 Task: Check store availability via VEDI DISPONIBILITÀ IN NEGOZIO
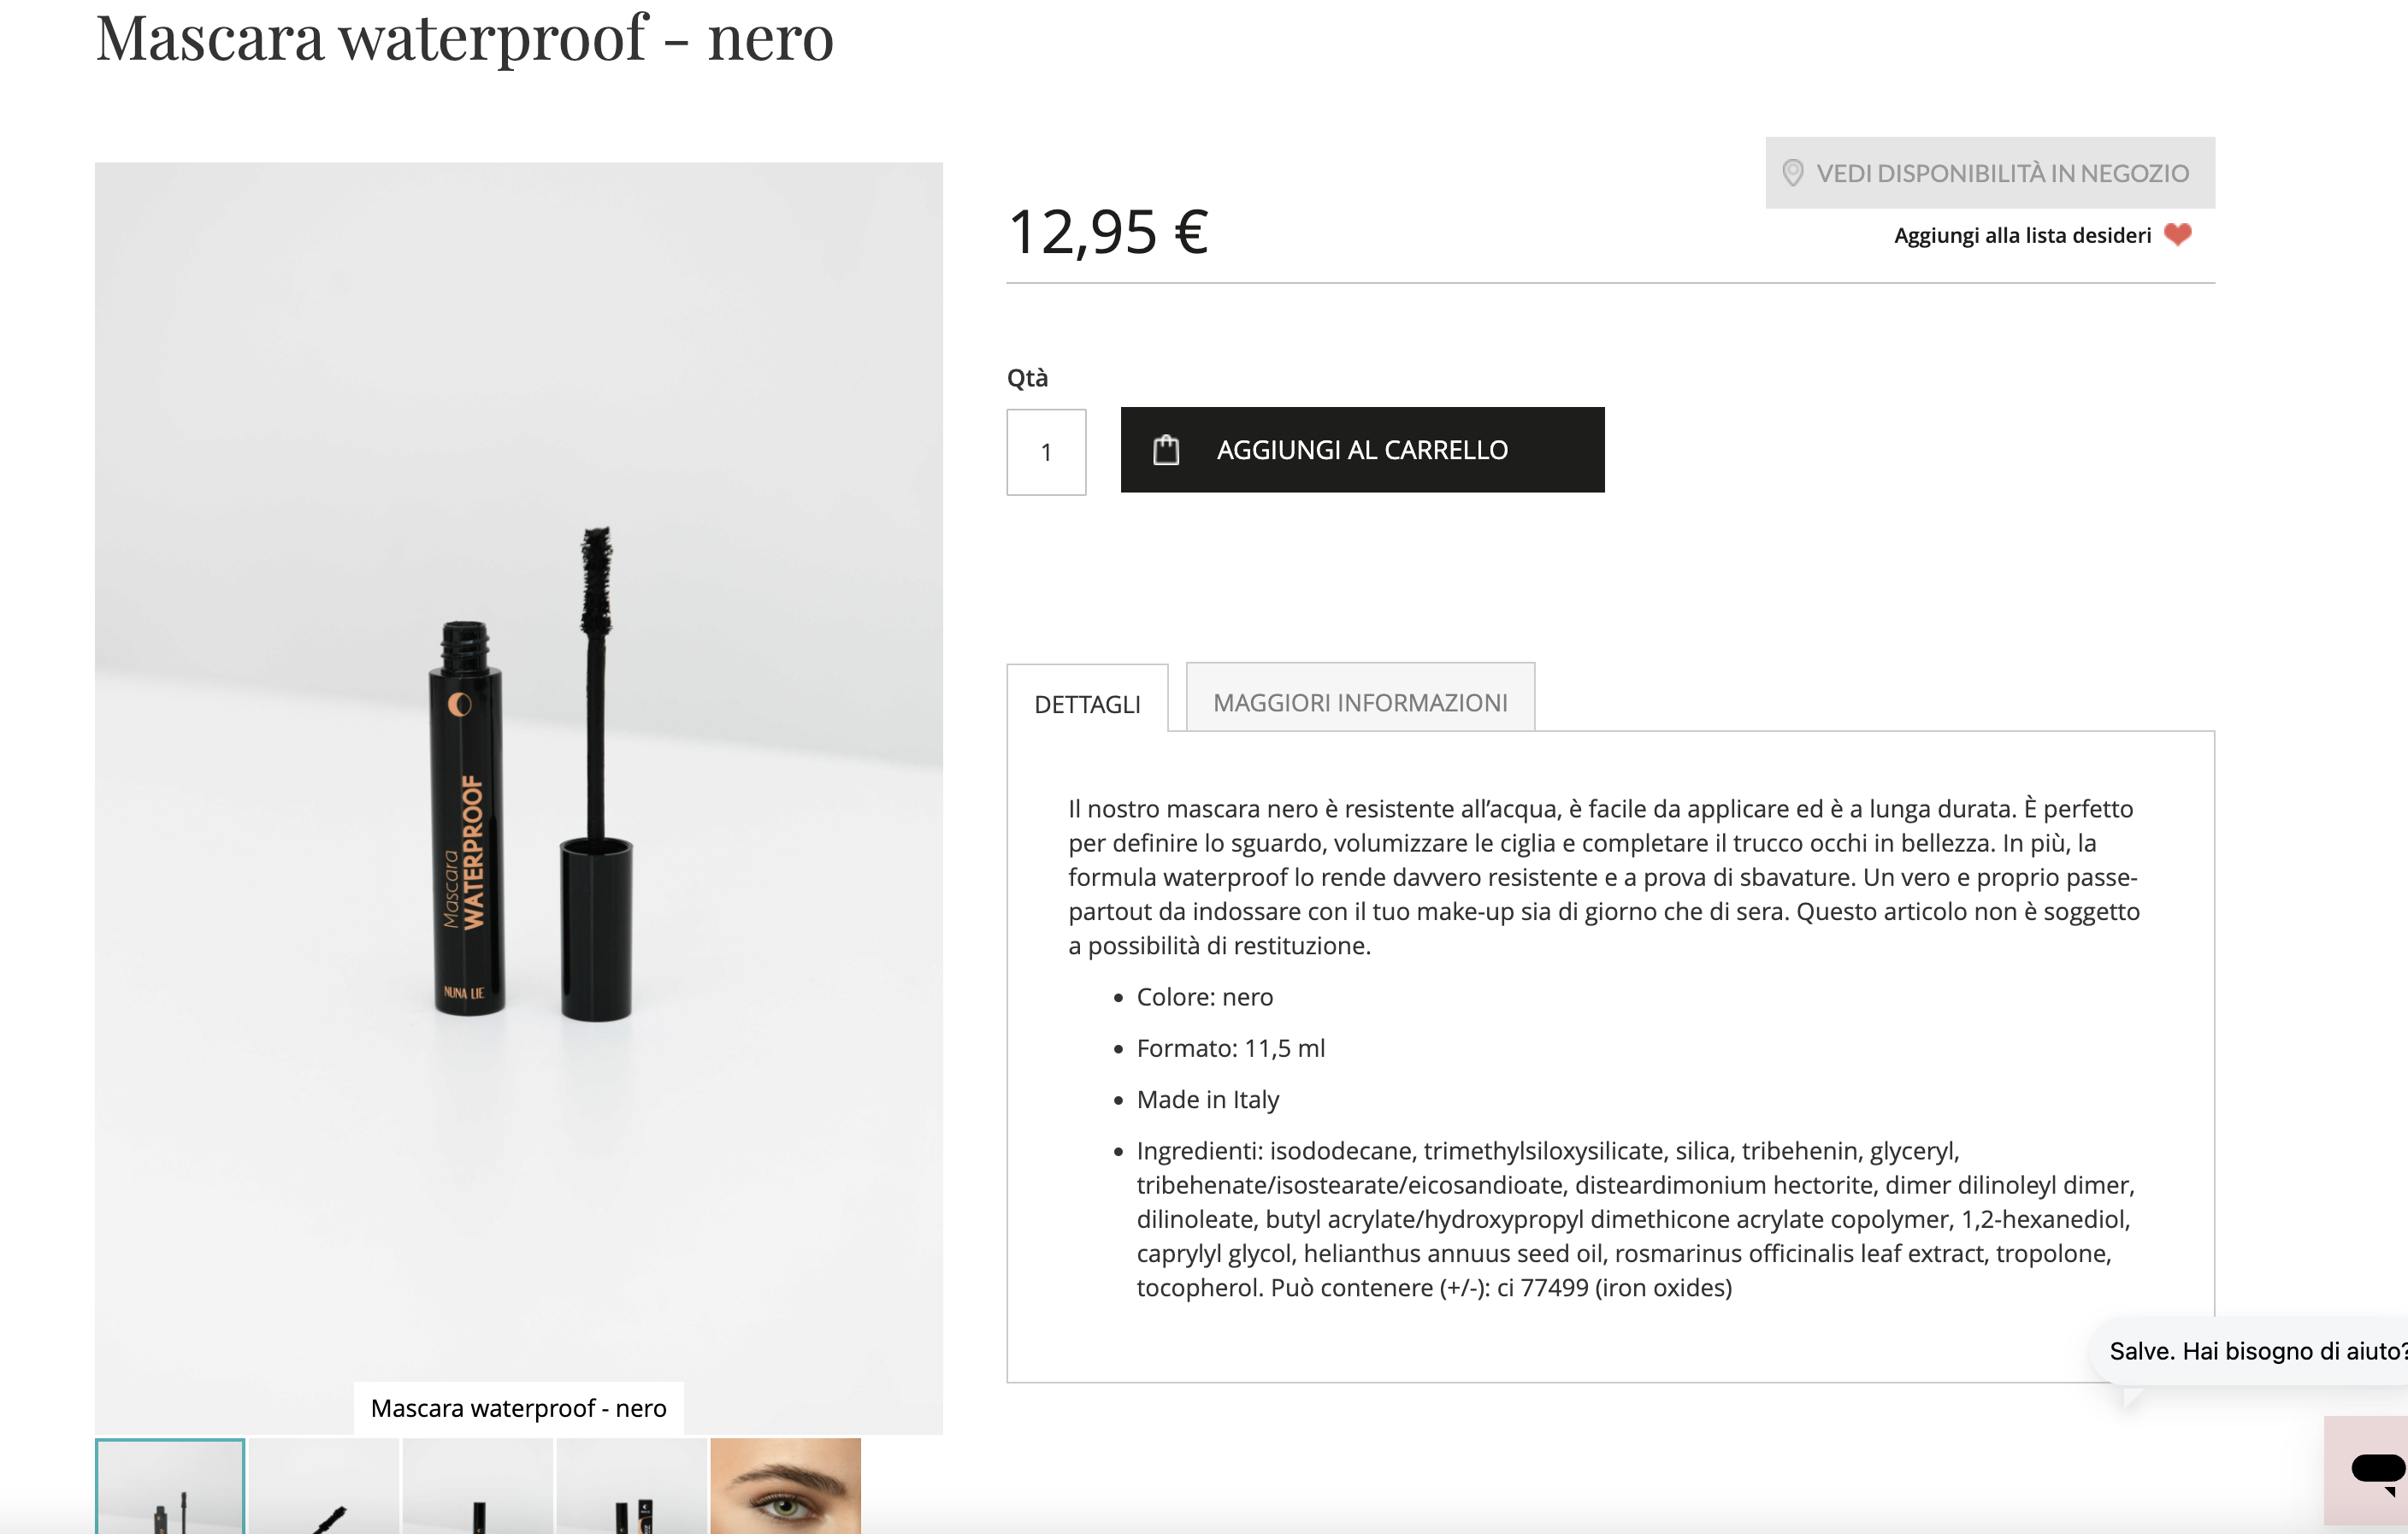(x=1990, y=173)
